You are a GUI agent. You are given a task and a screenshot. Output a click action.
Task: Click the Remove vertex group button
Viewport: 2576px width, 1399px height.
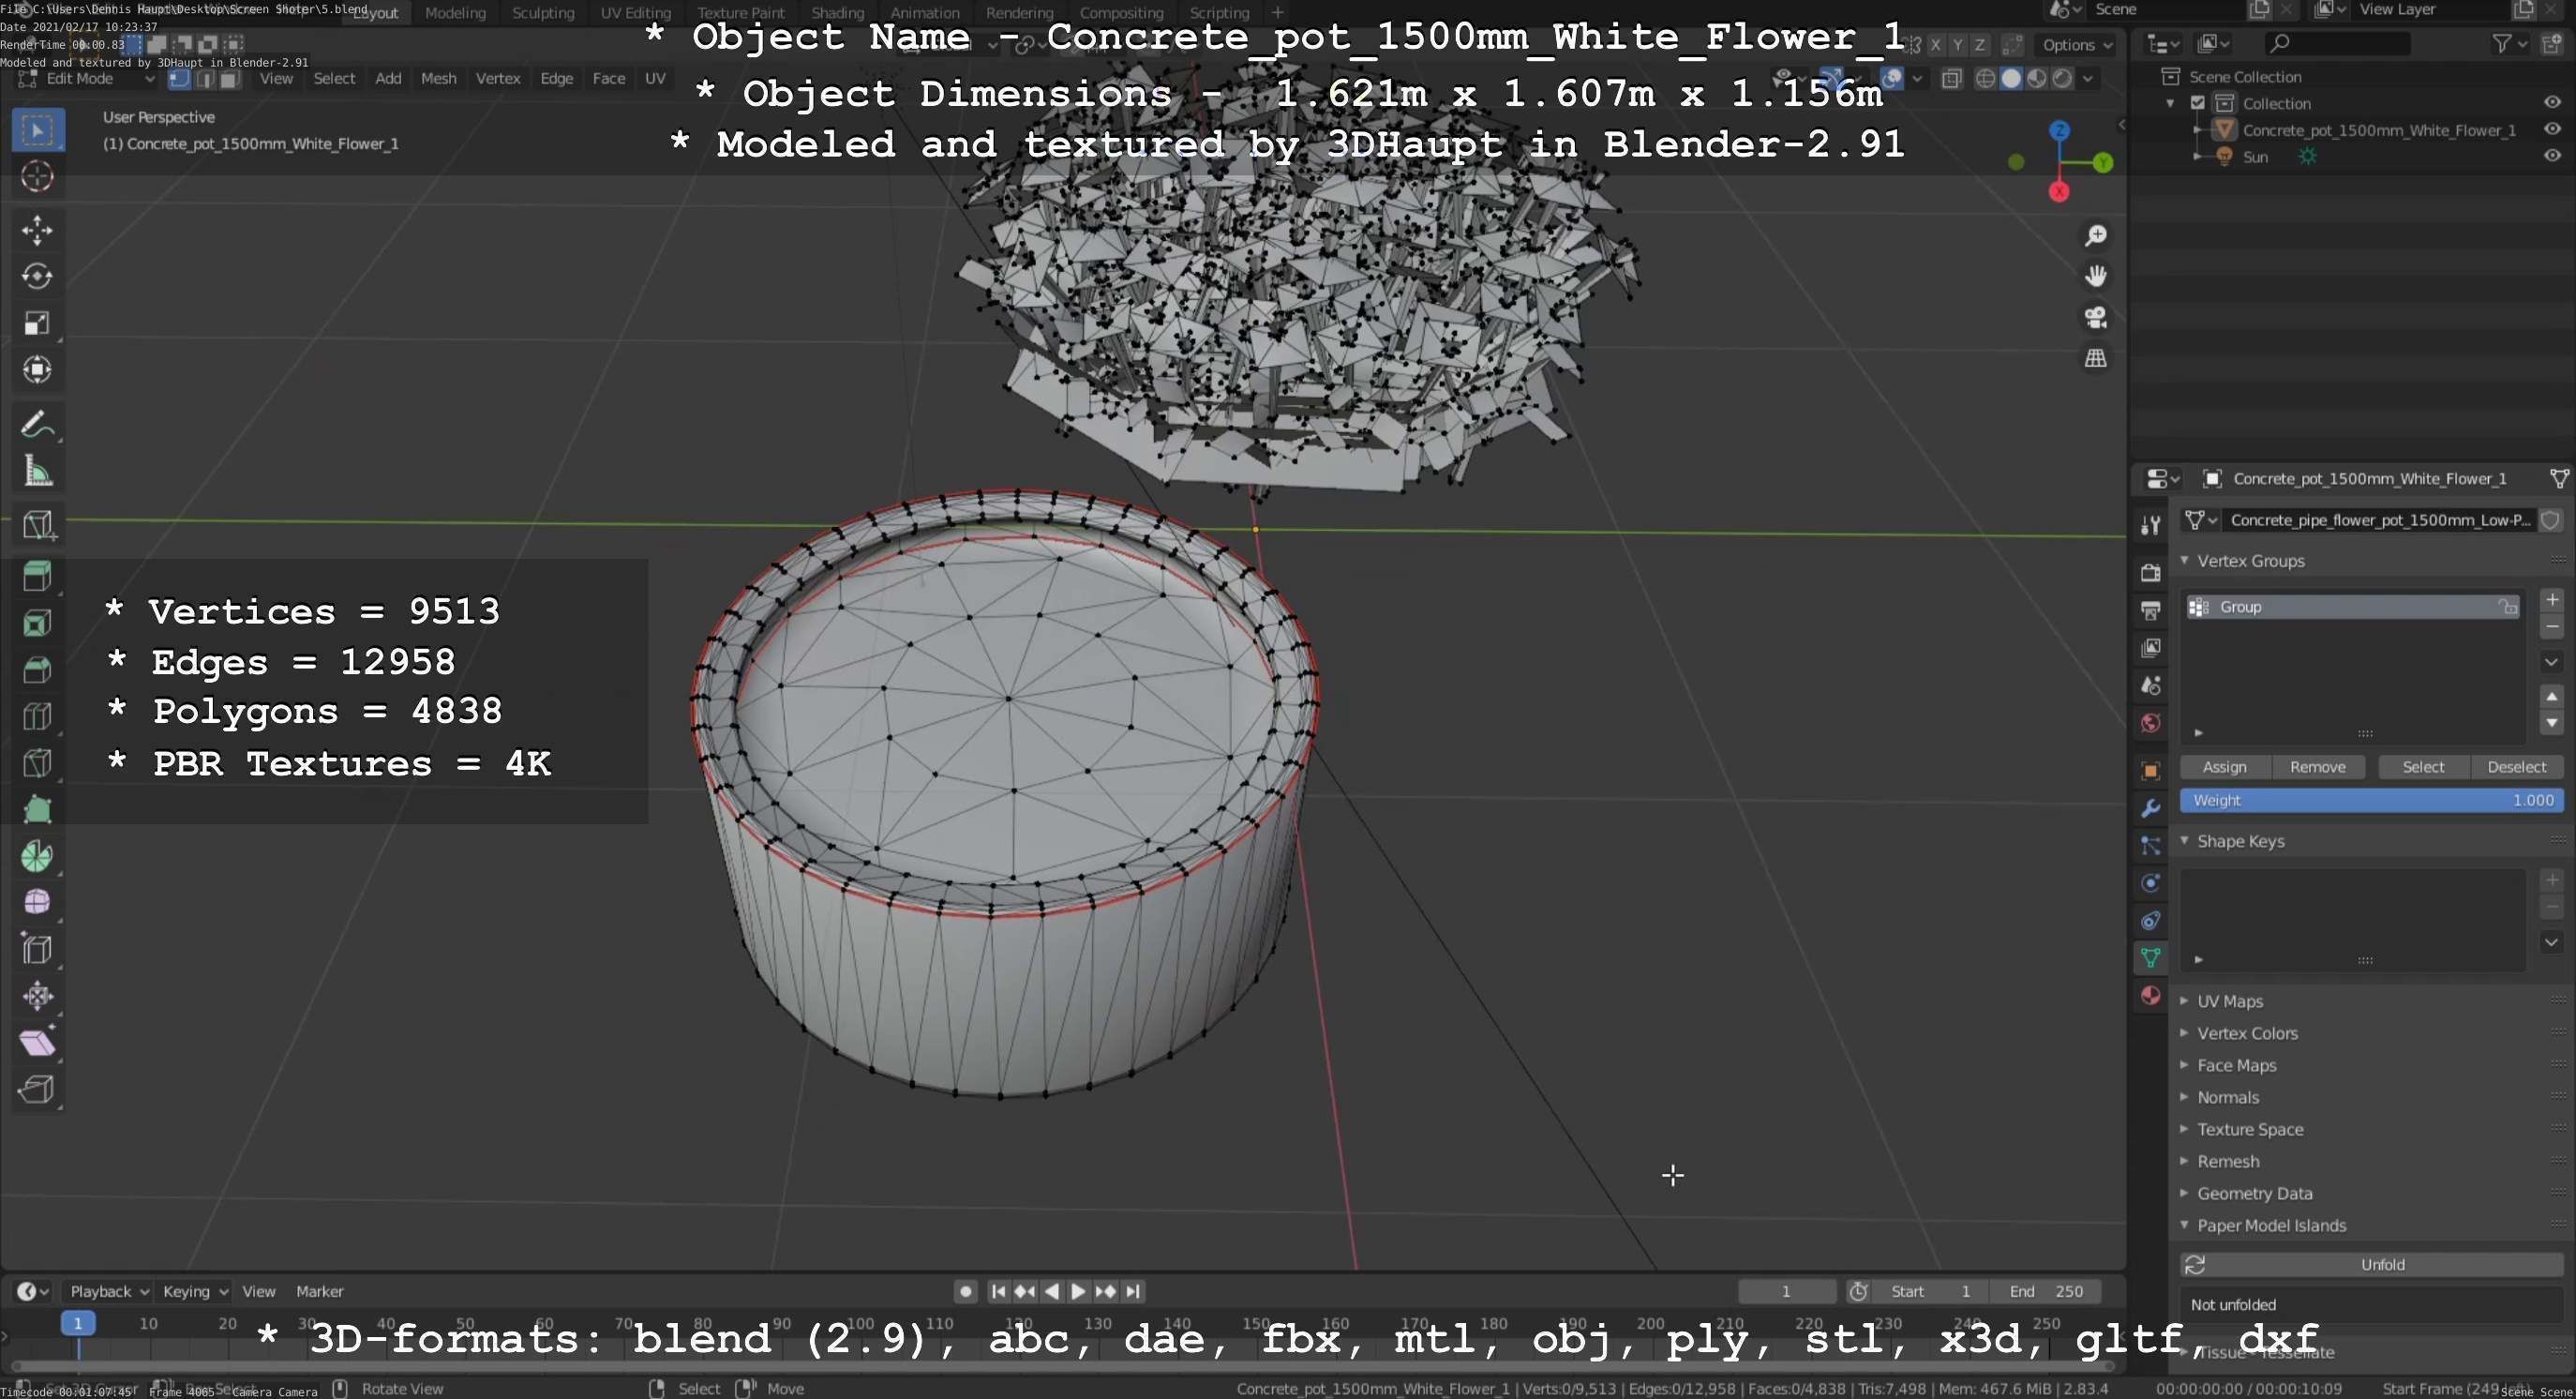2317,767
